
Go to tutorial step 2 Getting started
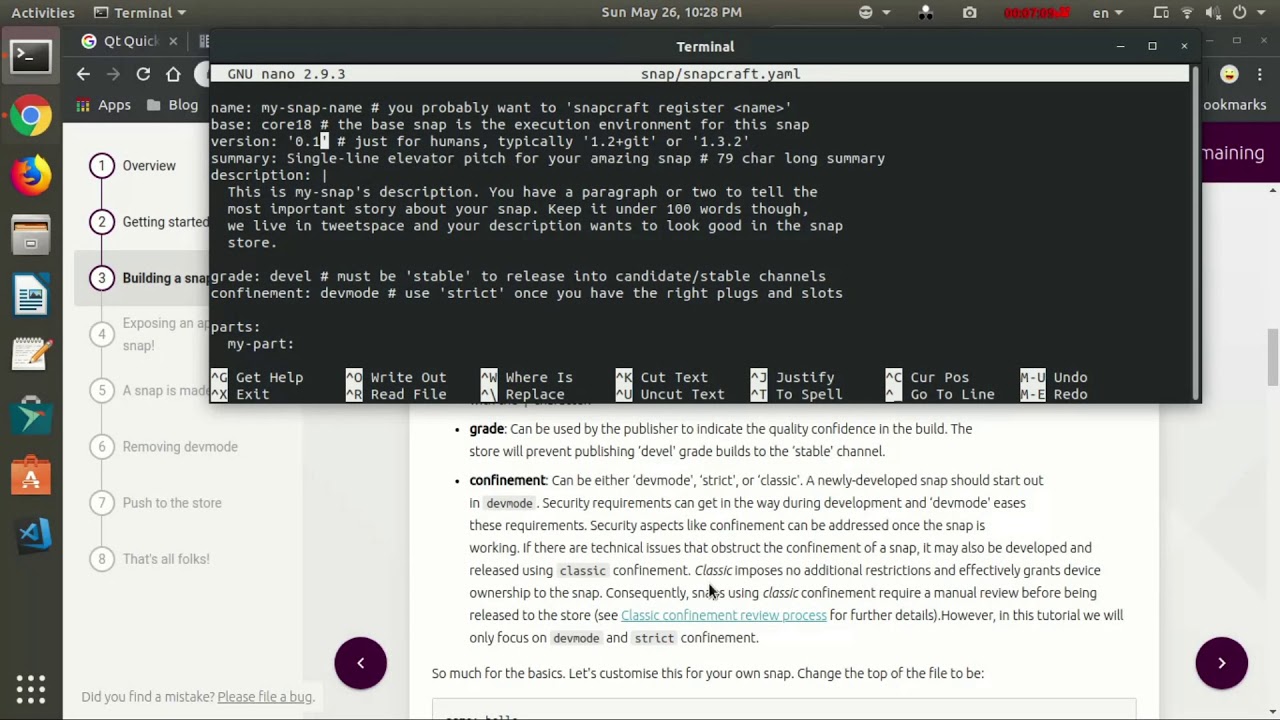[148, 222]
